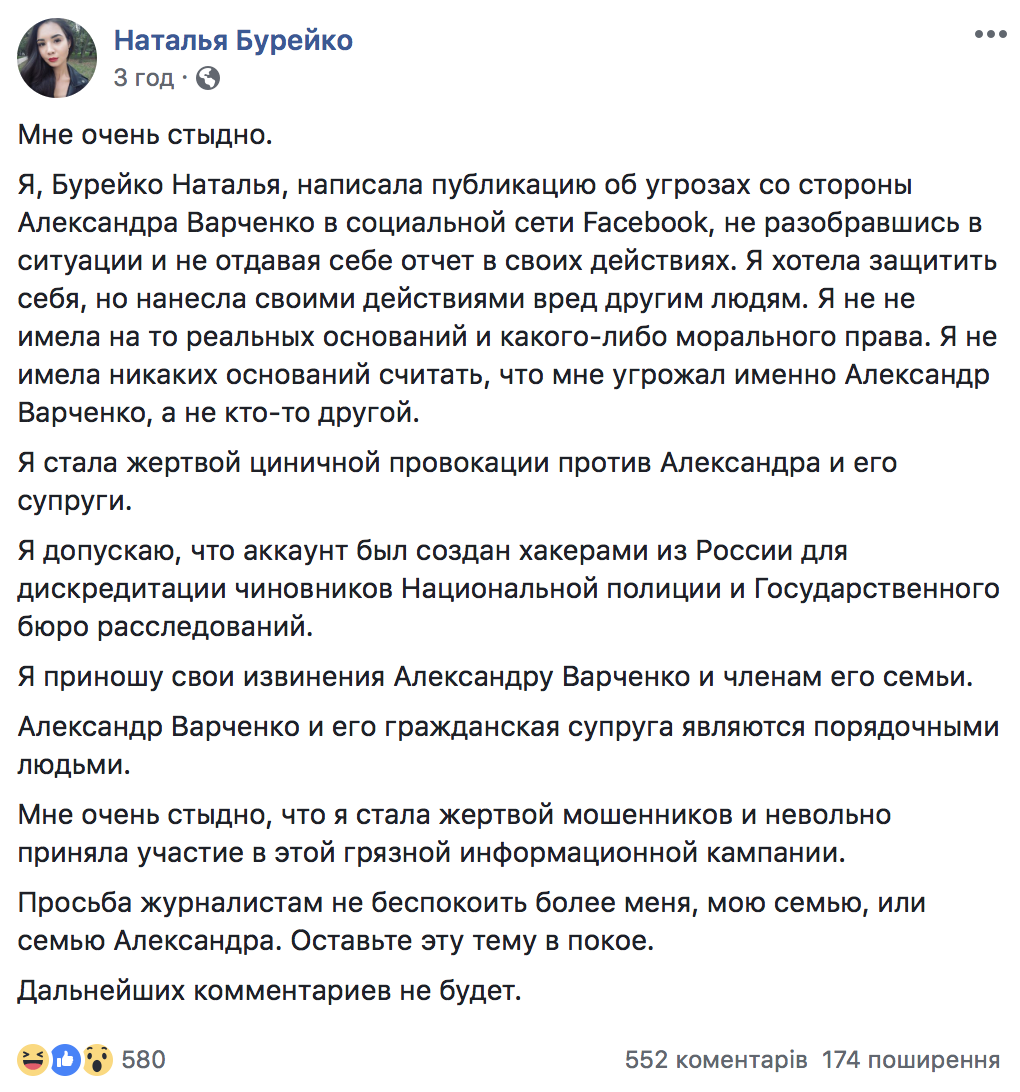Open the three-dot post options menu
Viewport: 1020px width, 1092px height.
tap(990, 34)
